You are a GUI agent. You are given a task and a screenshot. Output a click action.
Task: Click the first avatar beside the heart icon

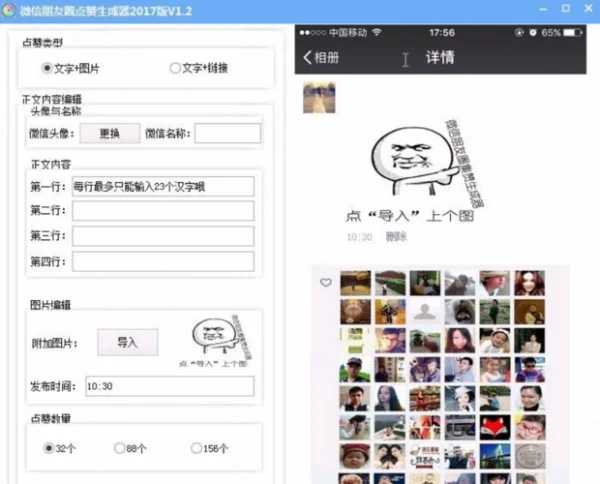point(355,283)
